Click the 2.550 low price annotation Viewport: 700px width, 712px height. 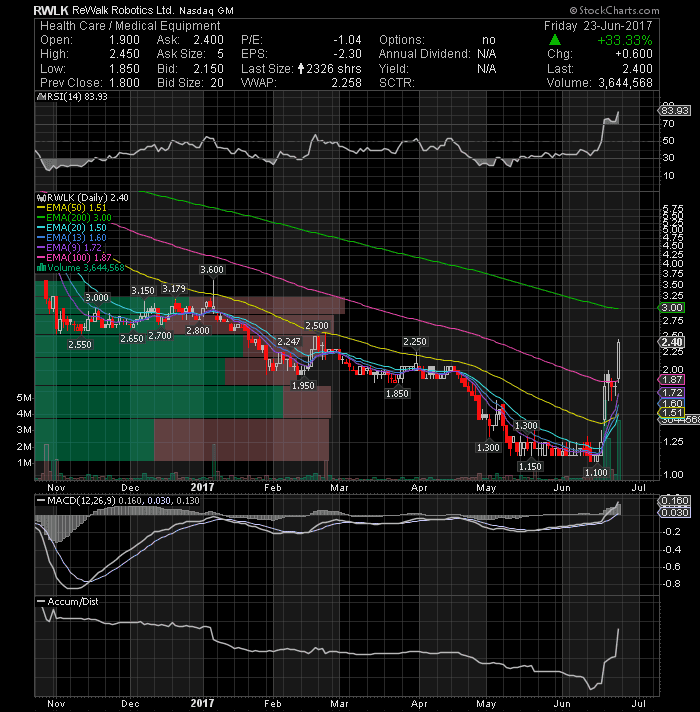(80, 345)
